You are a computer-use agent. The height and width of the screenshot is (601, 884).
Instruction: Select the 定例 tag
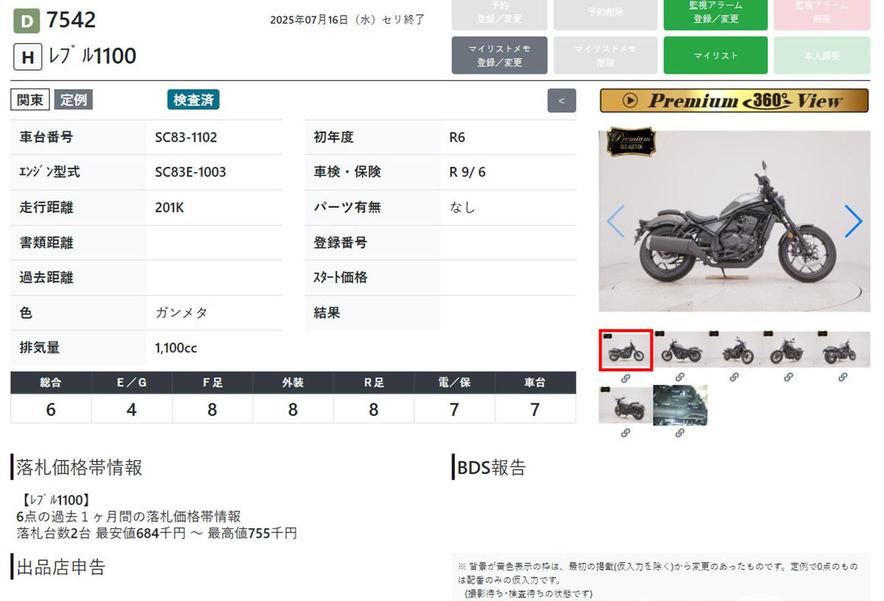point(73,100)
